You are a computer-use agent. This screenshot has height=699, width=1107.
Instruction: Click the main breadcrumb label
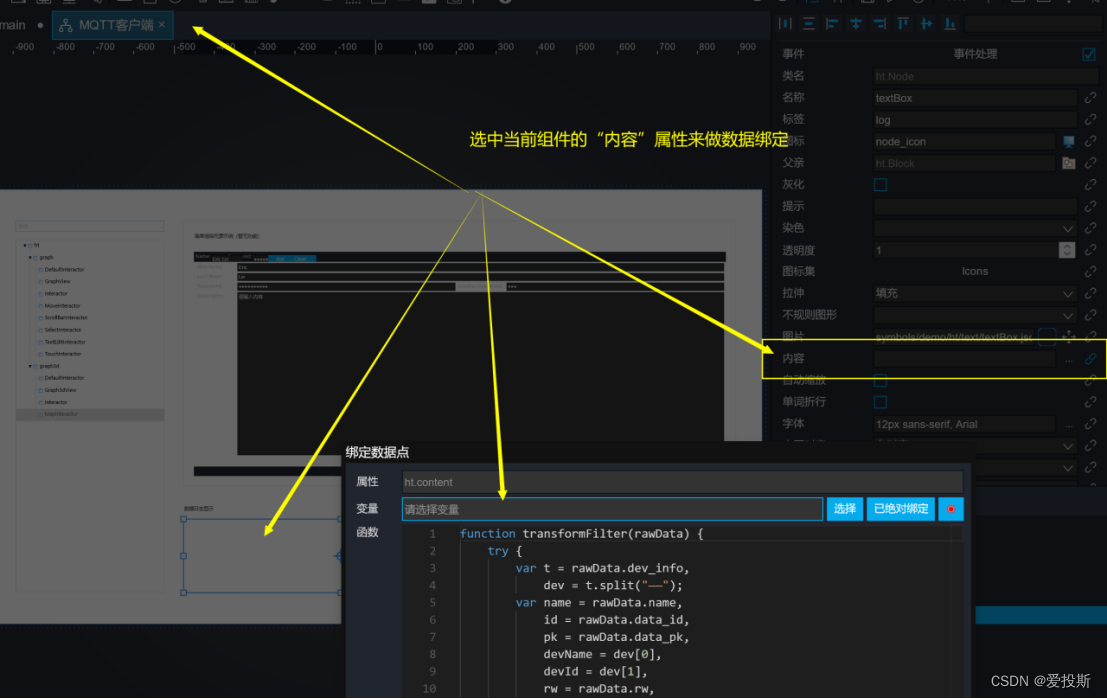13,25
